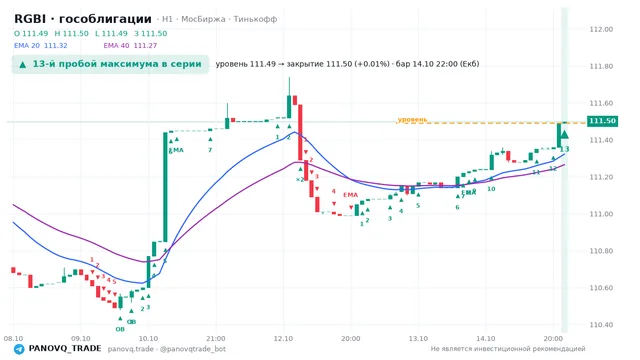Click the big green breakout triangle above marker 13
Screen dimensions: 640x360
click(564, 135)
